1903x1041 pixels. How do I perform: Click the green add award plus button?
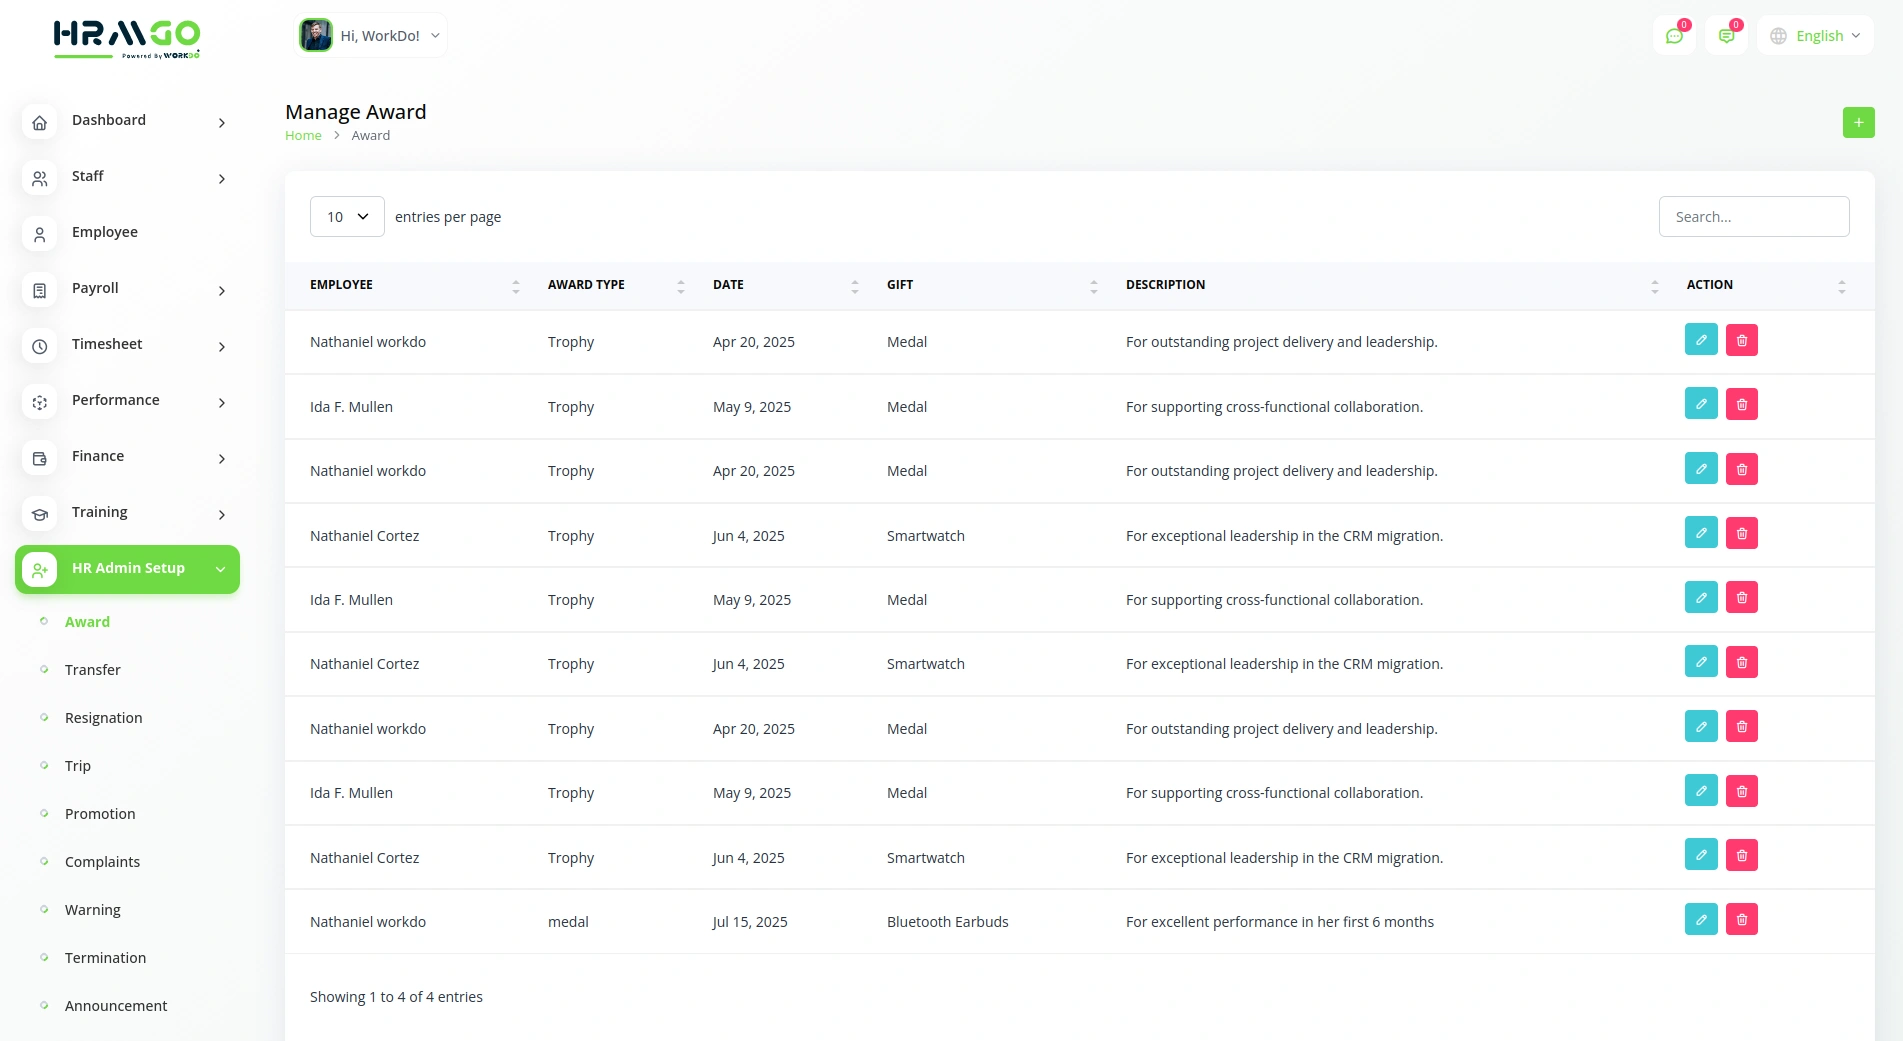point(1858,123)
